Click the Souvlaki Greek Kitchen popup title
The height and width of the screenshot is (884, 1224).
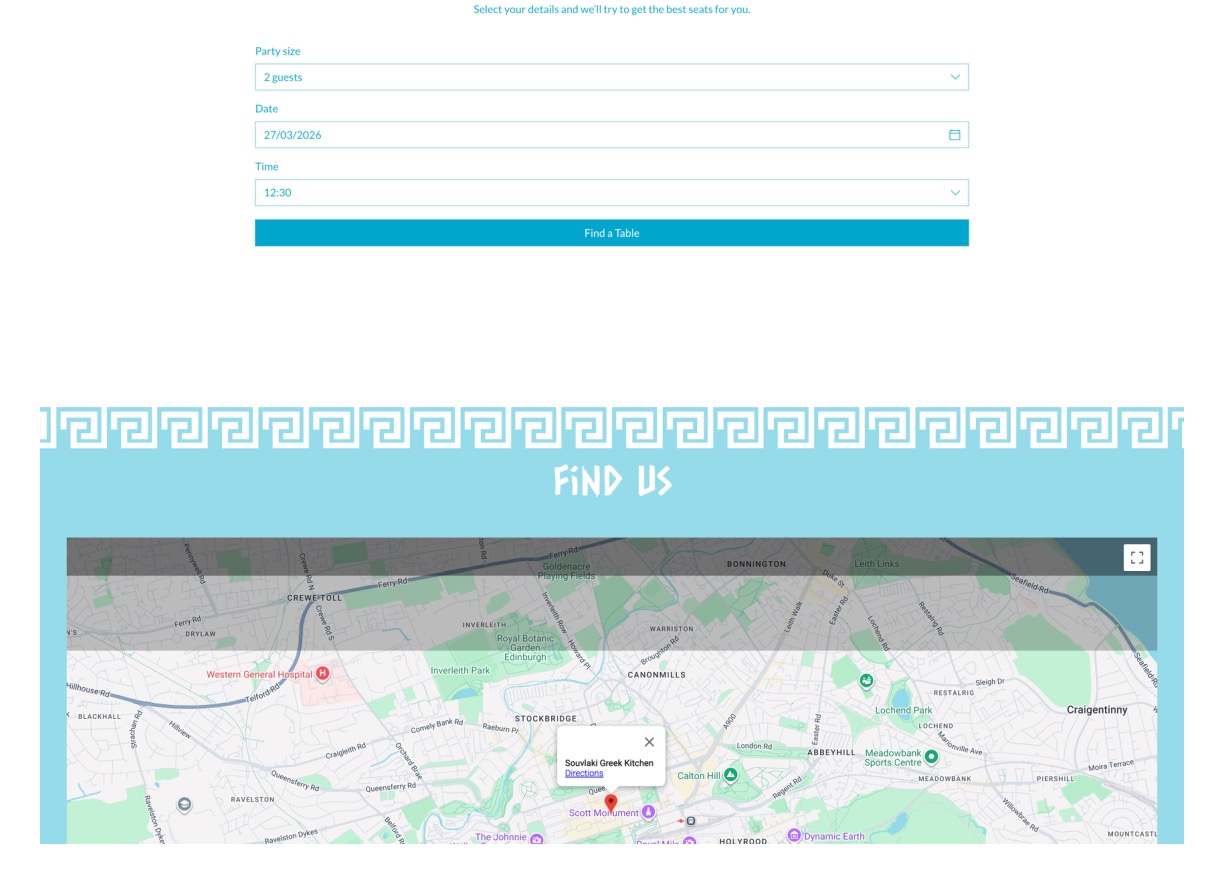pyautogui.click(x=609, y=763)
